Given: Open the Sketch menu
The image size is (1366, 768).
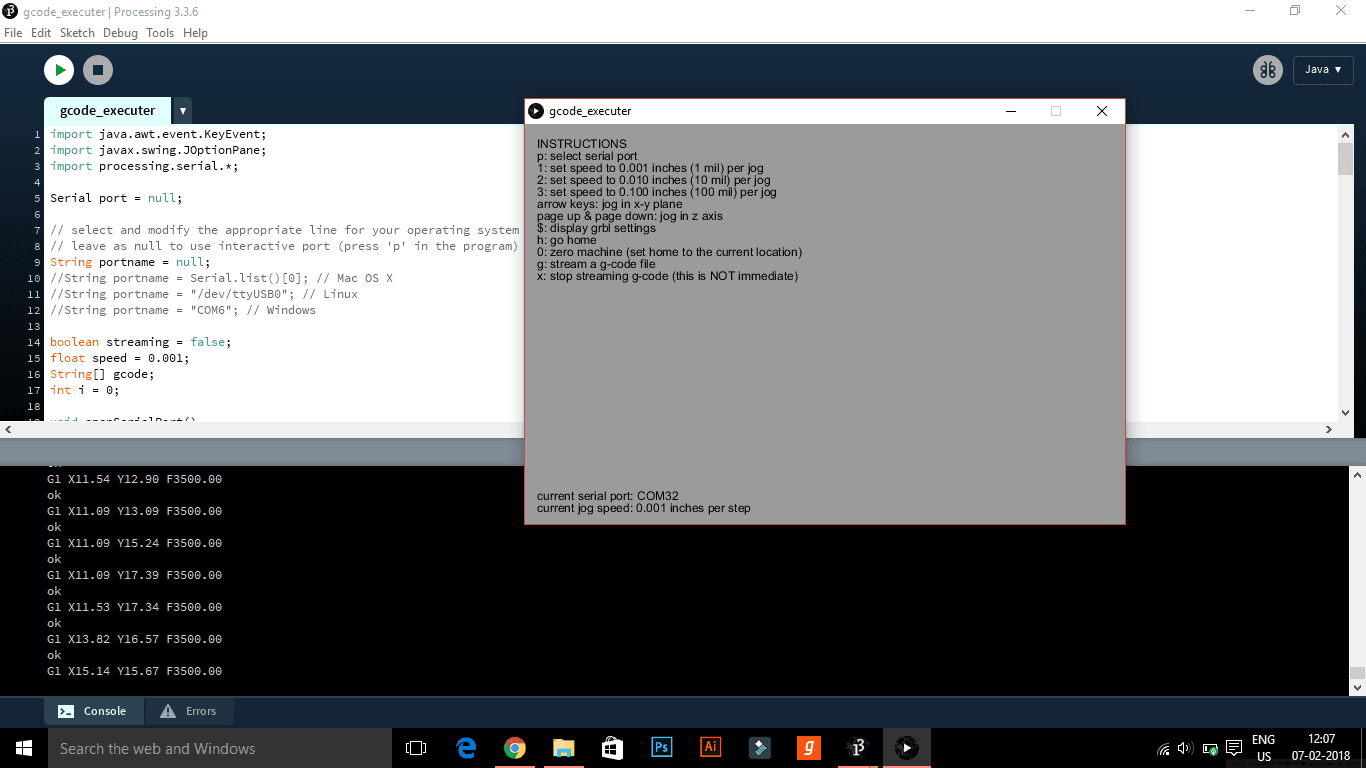Looking at the screenshot, I should pos(77,33).
